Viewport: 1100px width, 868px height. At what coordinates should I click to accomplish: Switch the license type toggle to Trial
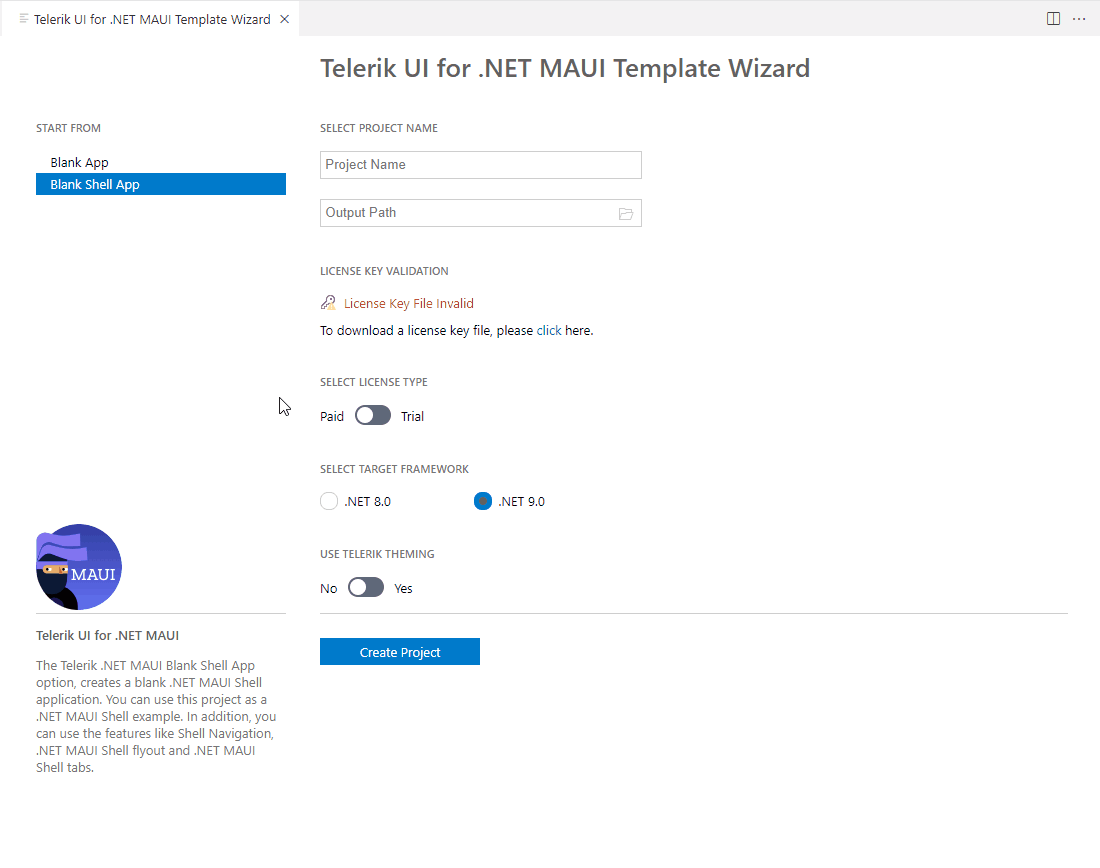click(372, 415)
